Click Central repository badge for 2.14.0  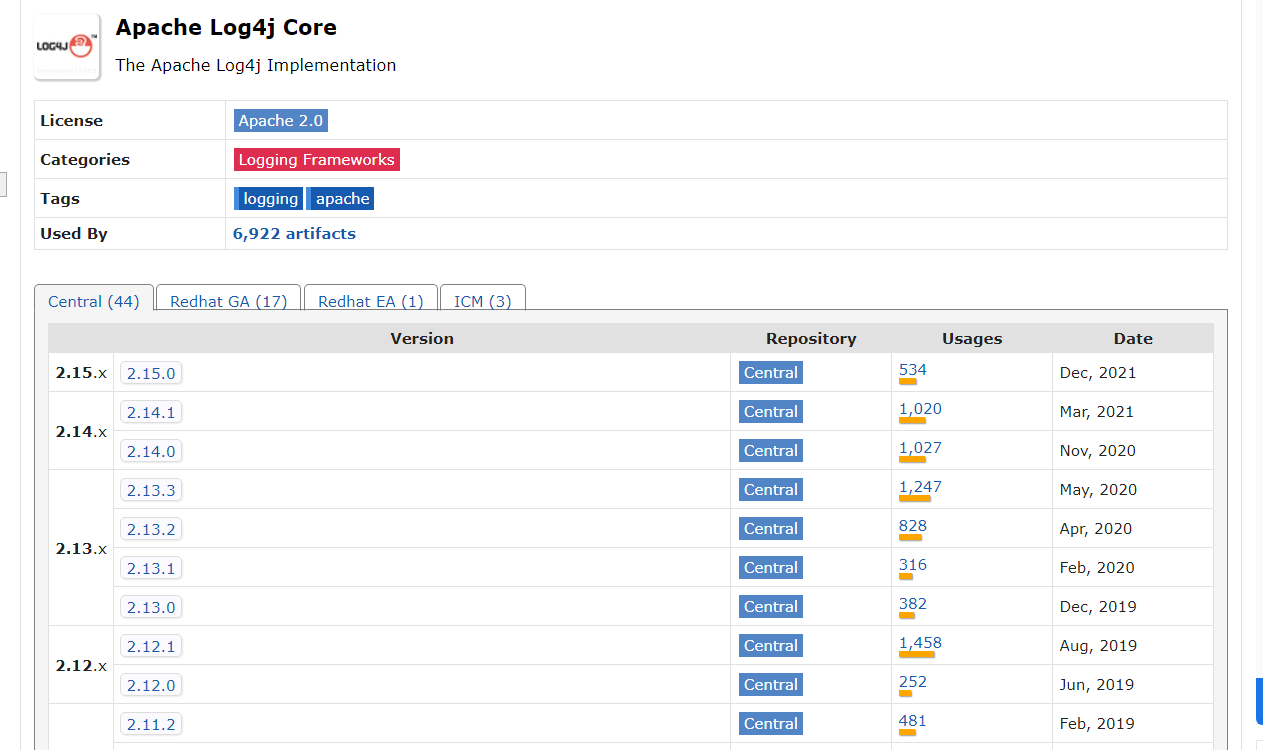coord(771,451)
